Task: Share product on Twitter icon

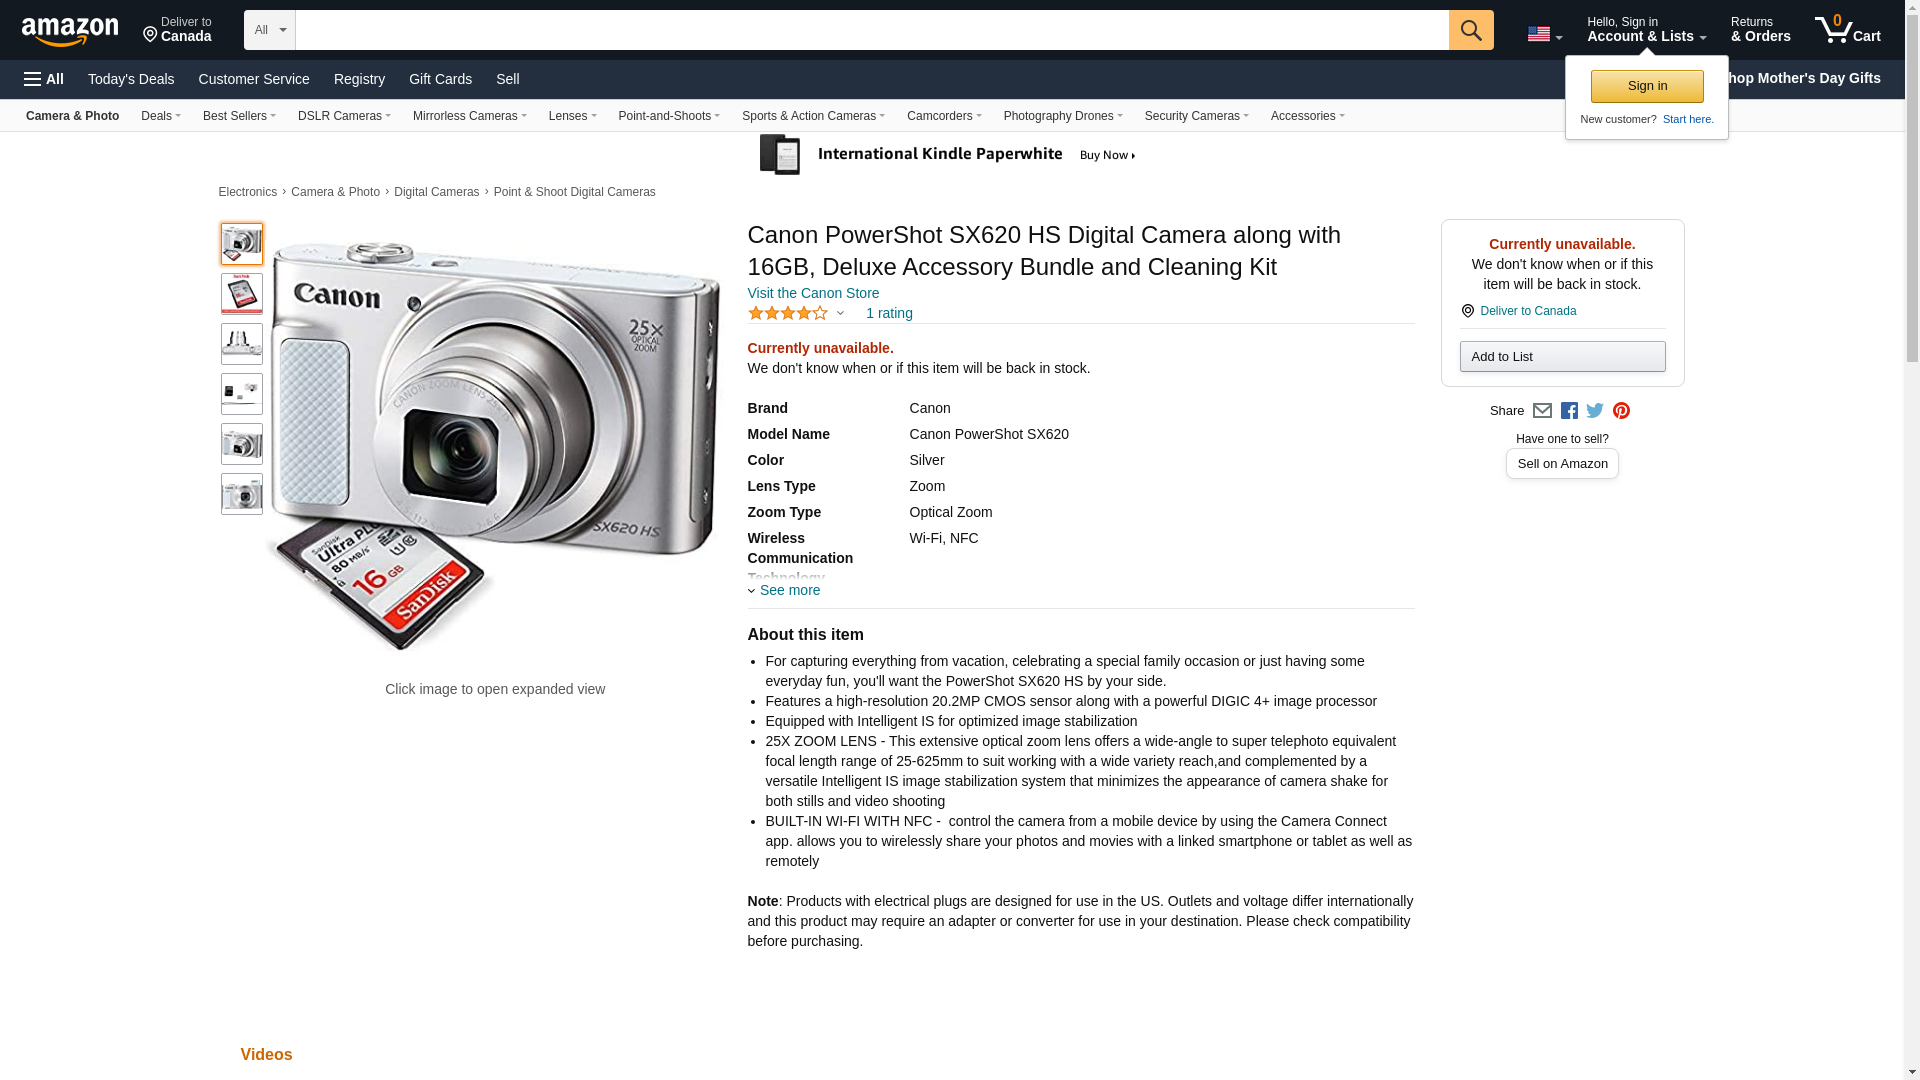Action: coord(1595,411)
